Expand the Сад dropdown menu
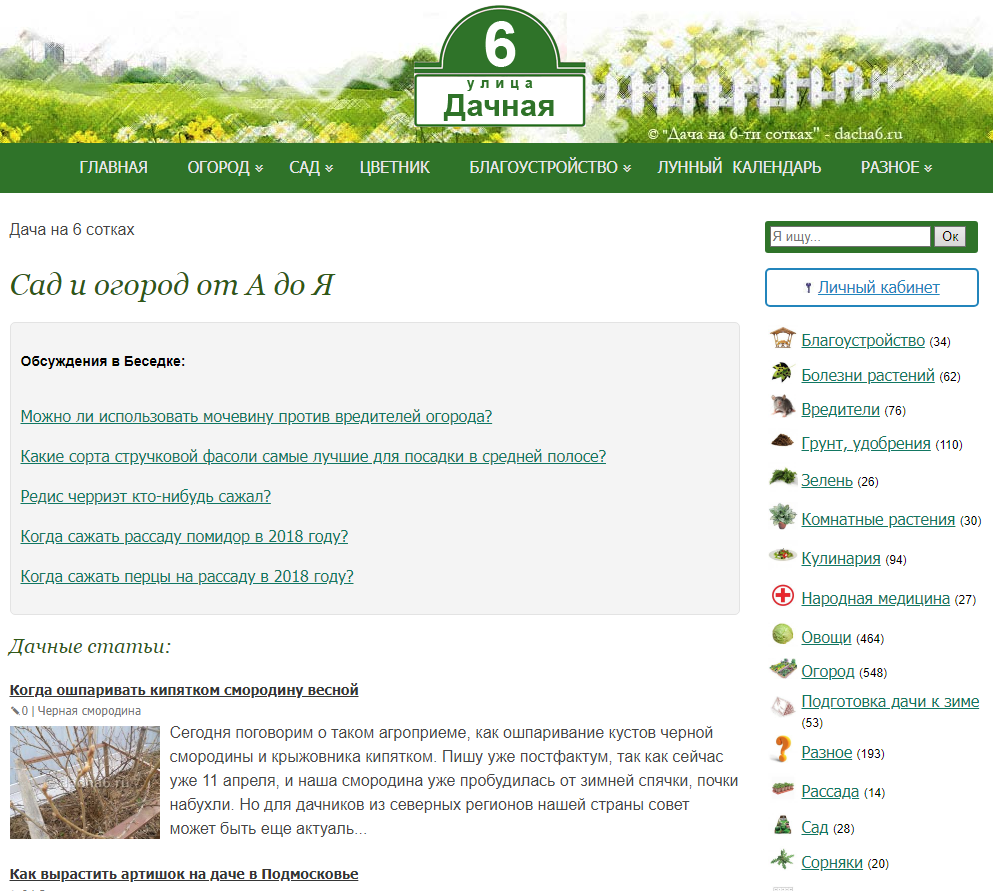This screenshot has width=993, height=891. point(311,168)
